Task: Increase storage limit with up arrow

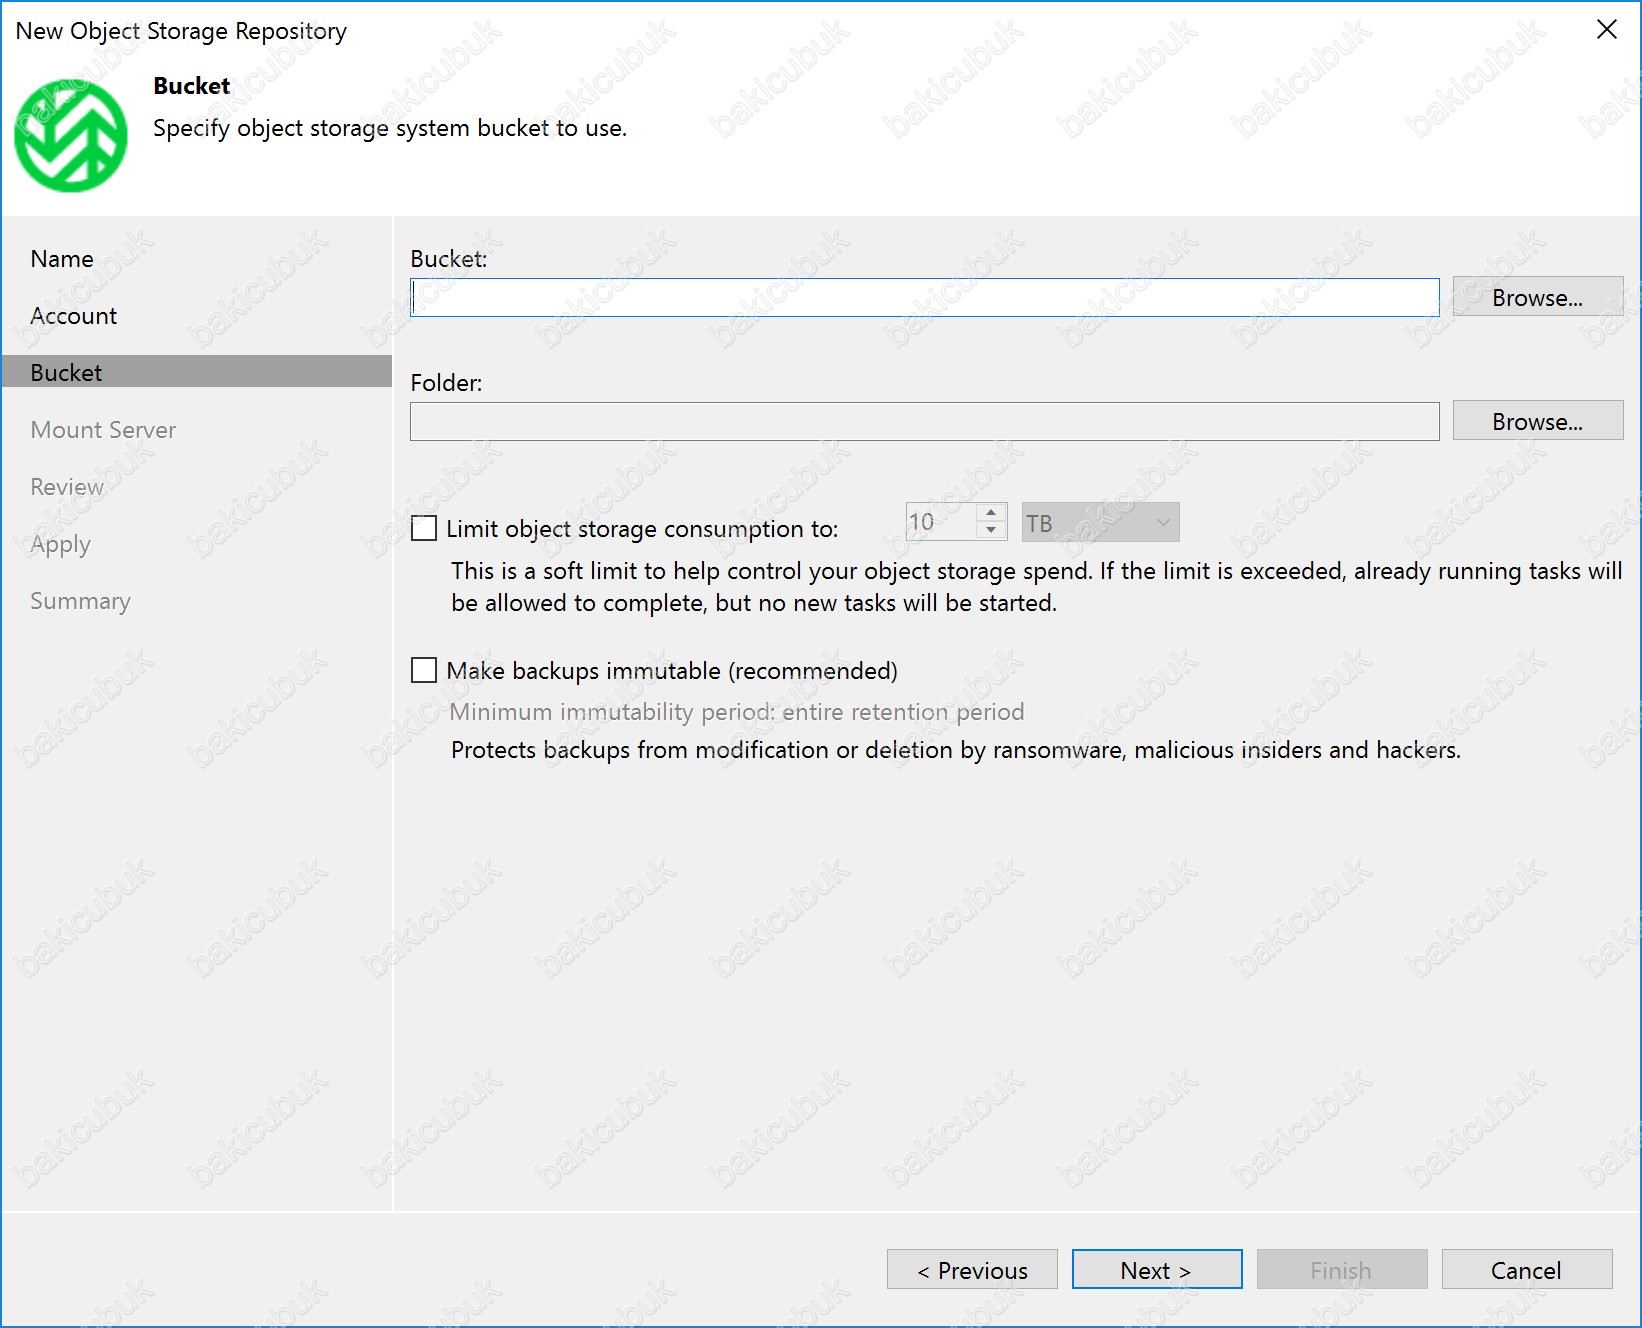Action: (990, 513)
